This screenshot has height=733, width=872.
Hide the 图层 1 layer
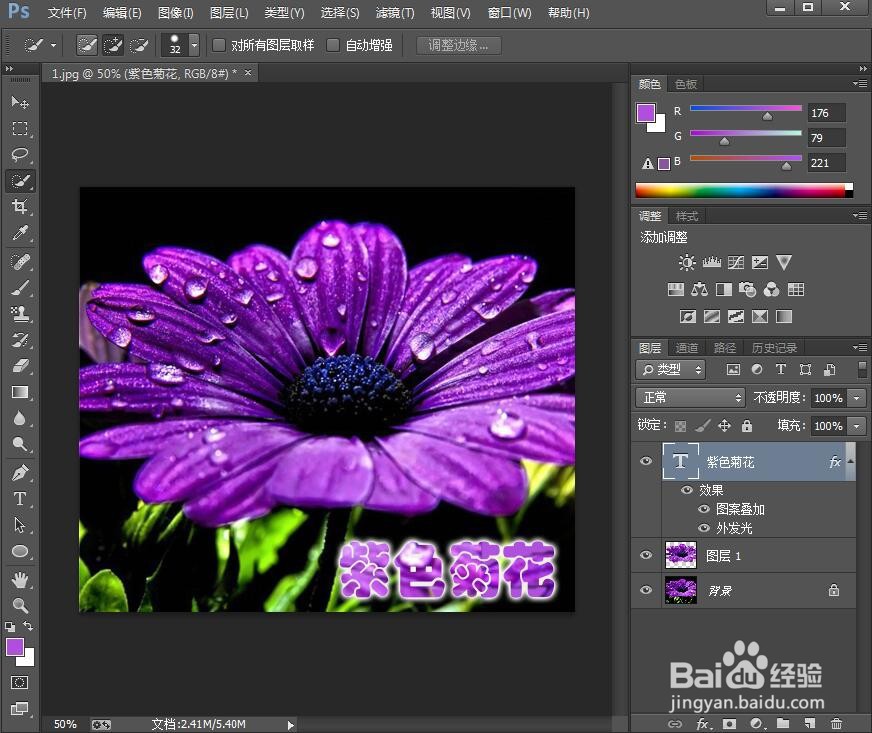646,555
